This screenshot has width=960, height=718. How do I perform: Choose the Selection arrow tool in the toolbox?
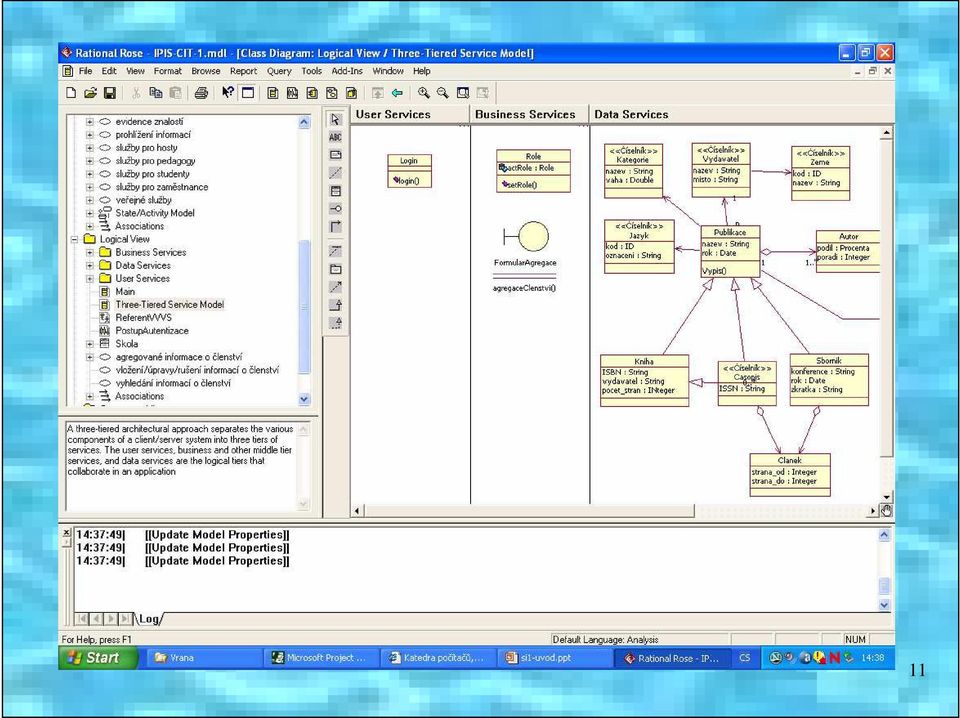(336, 119)
